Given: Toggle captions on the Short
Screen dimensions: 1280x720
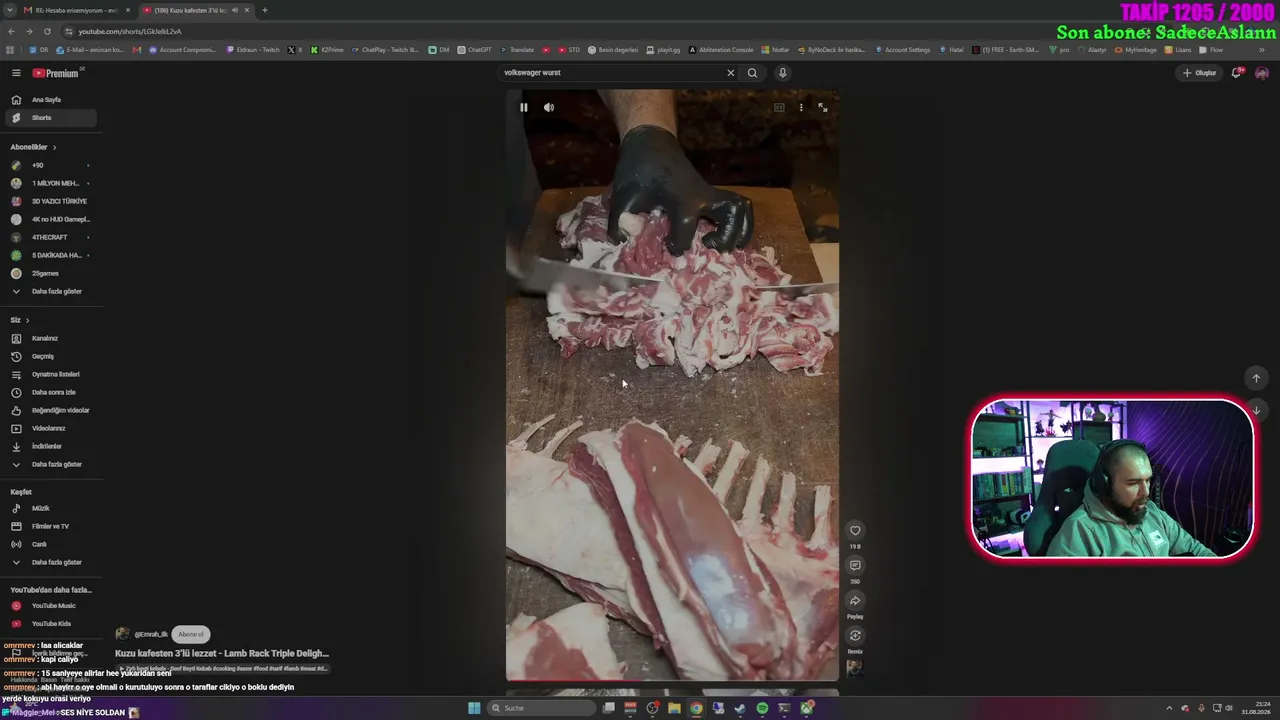Looking at the screenshot, I should (x=779, y=107).
